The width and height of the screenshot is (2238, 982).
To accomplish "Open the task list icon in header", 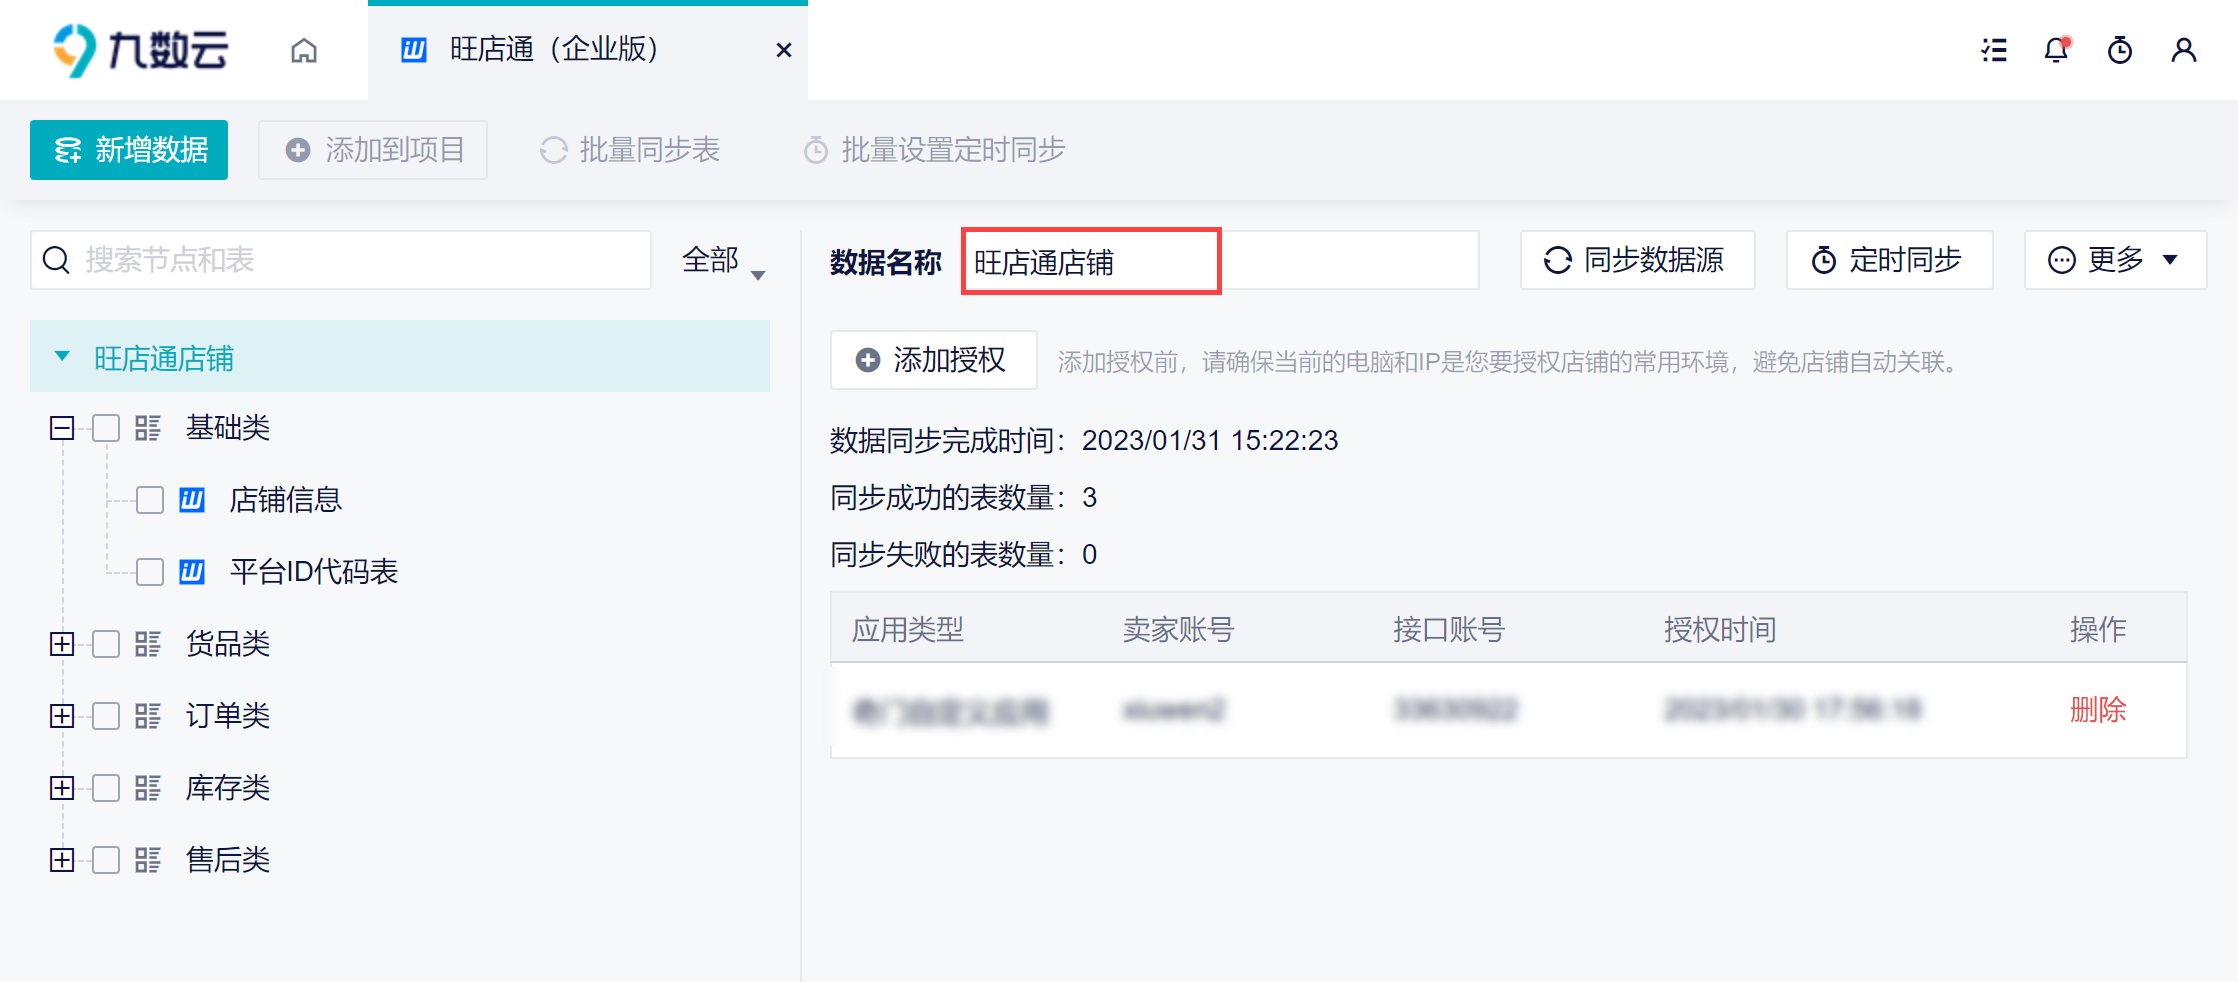I will tap(1994, 50).
